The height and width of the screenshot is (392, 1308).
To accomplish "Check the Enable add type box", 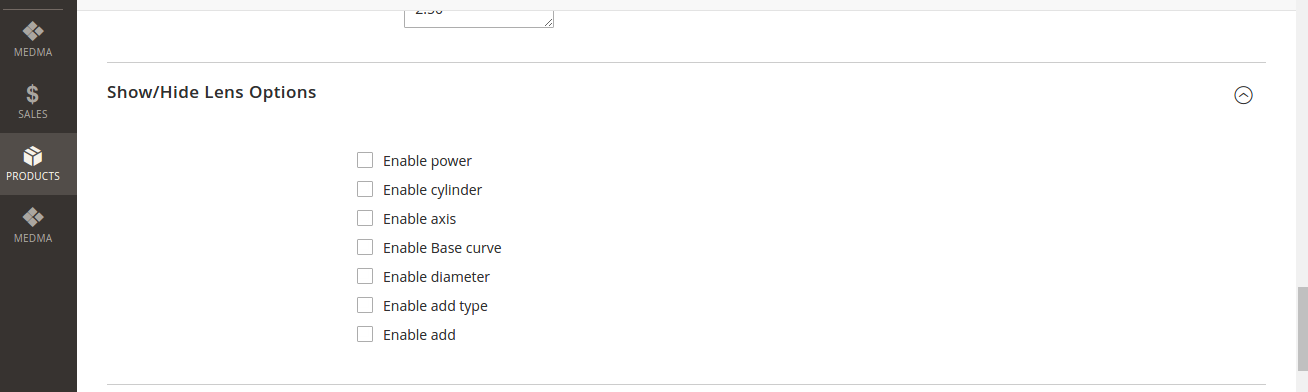I will tap(365, 305).
